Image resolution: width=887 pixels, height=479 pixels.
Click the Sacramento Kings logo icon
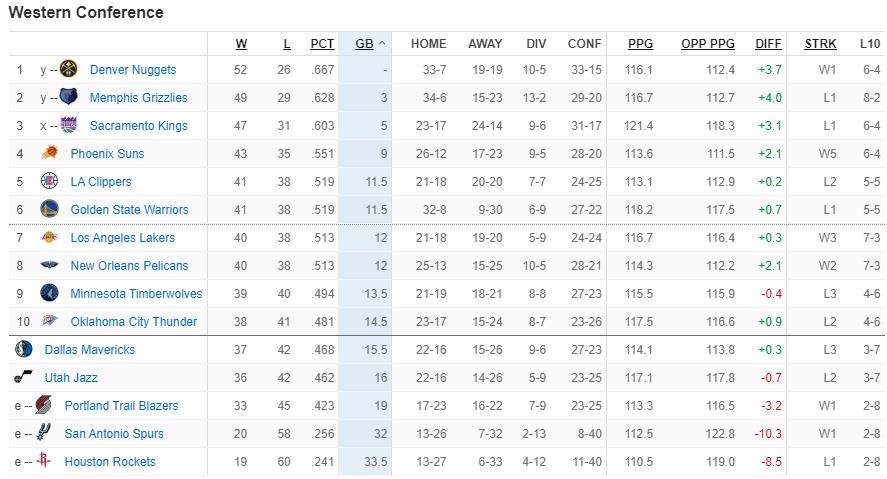pos(68,125)
